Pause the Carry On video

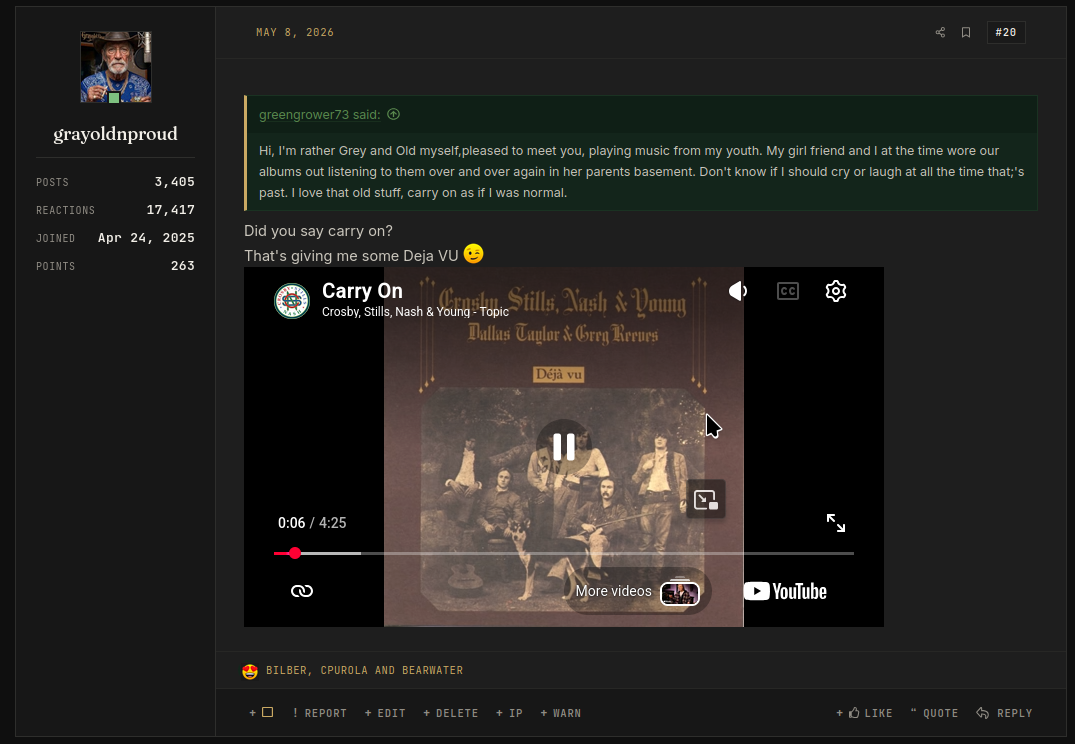564,446
